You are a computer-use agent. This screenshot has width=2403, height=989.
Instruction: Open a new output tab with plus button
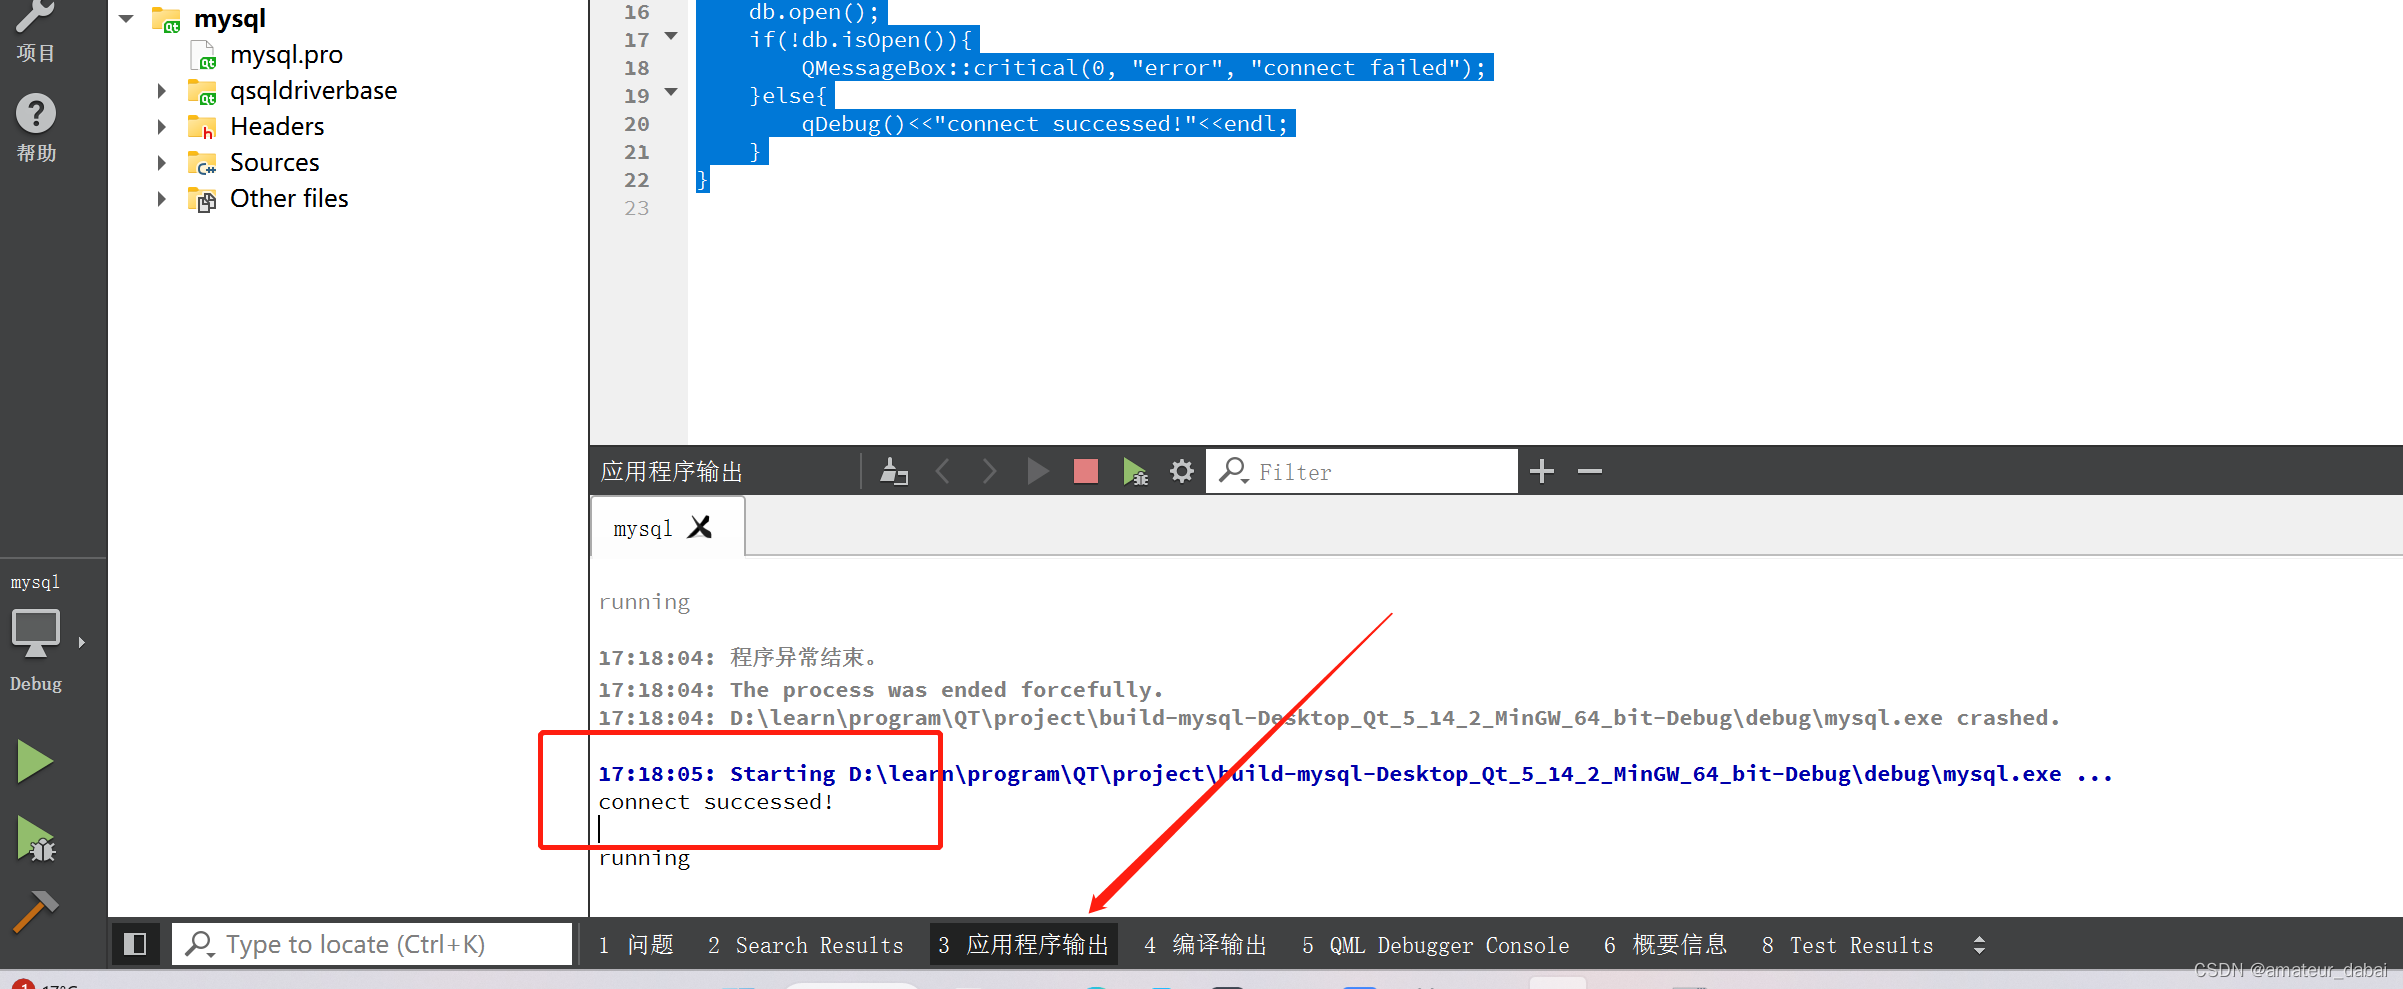[1541, 470]
